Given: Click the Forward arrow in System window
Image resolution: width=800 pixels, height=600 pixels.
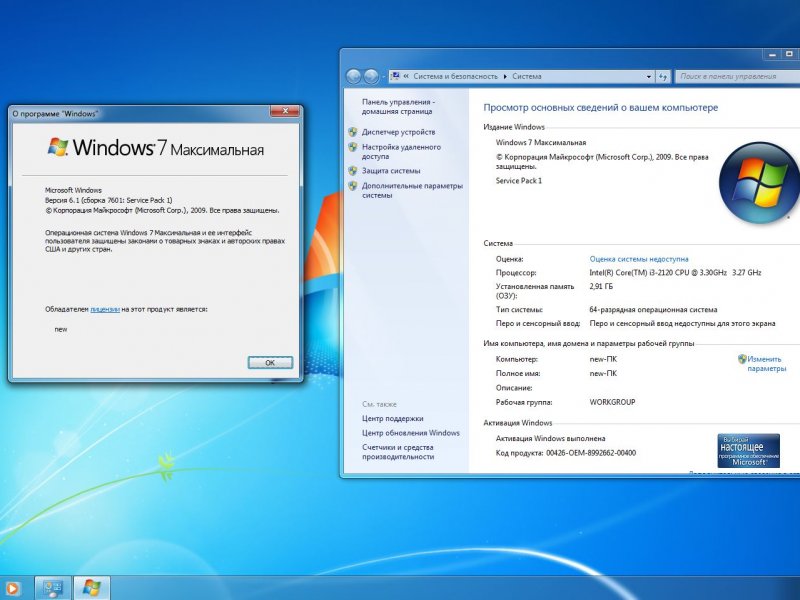Looking at the screenshot, I should click(371, 77).
